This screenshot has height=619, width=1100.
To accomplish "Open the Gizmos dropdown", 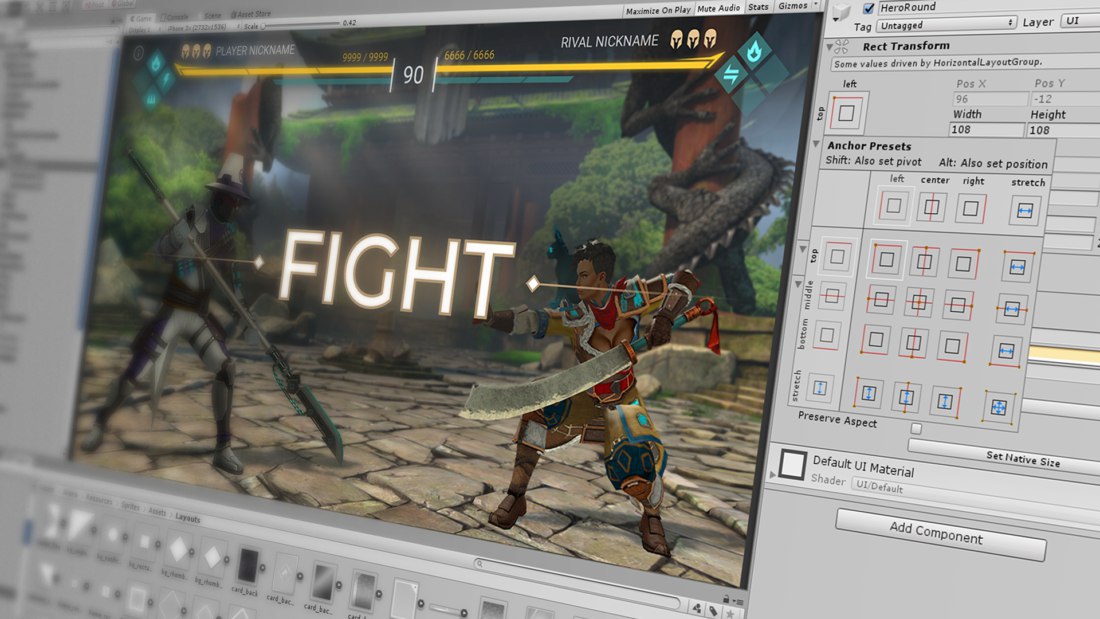I will coord(797,6).
